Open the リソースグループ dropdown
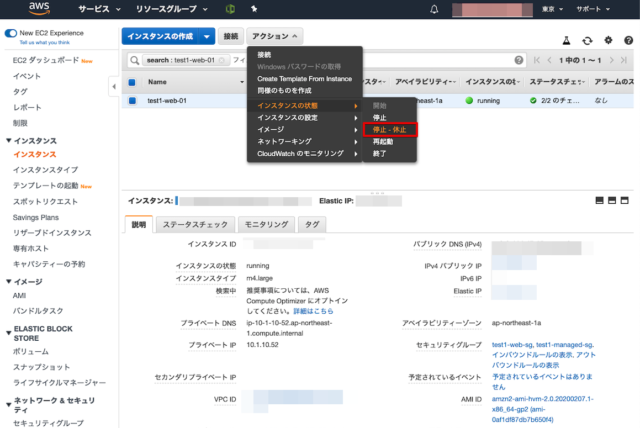640x428 pixels. pyautogui.click(x=172, y=9)
